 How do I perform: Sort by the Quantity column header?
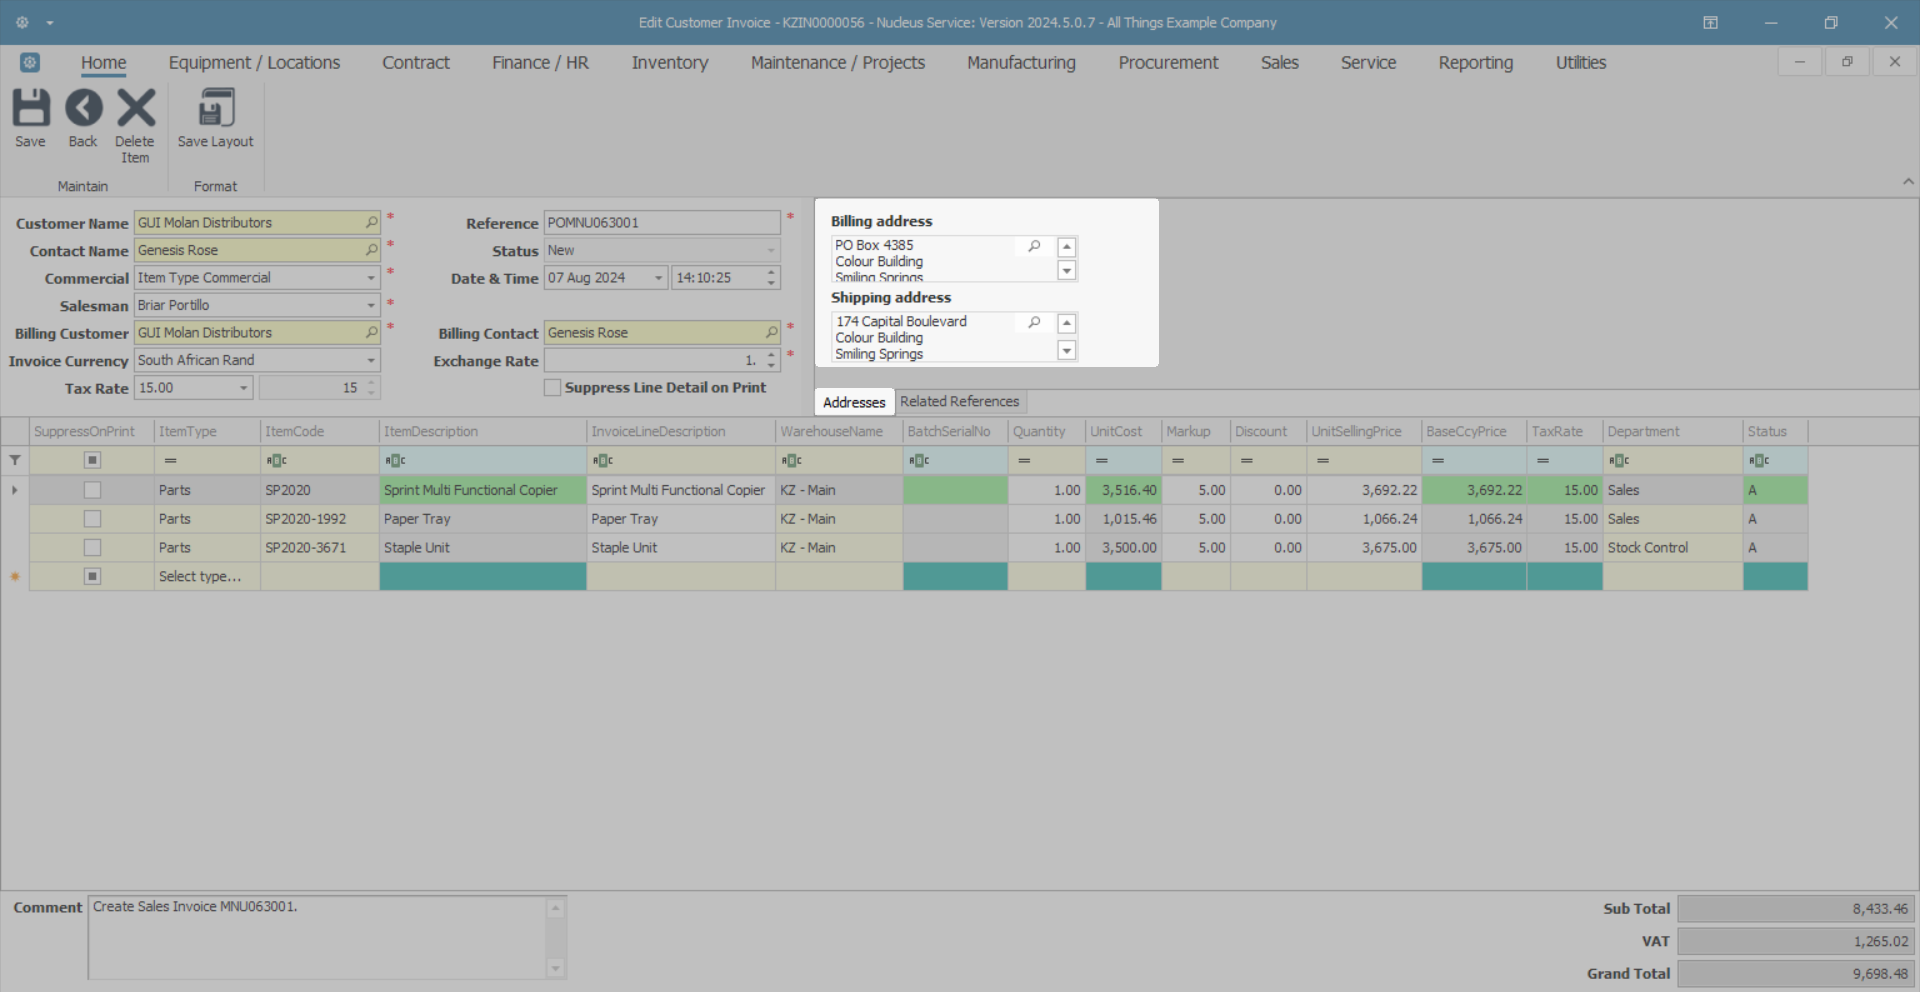point(1046,431)
